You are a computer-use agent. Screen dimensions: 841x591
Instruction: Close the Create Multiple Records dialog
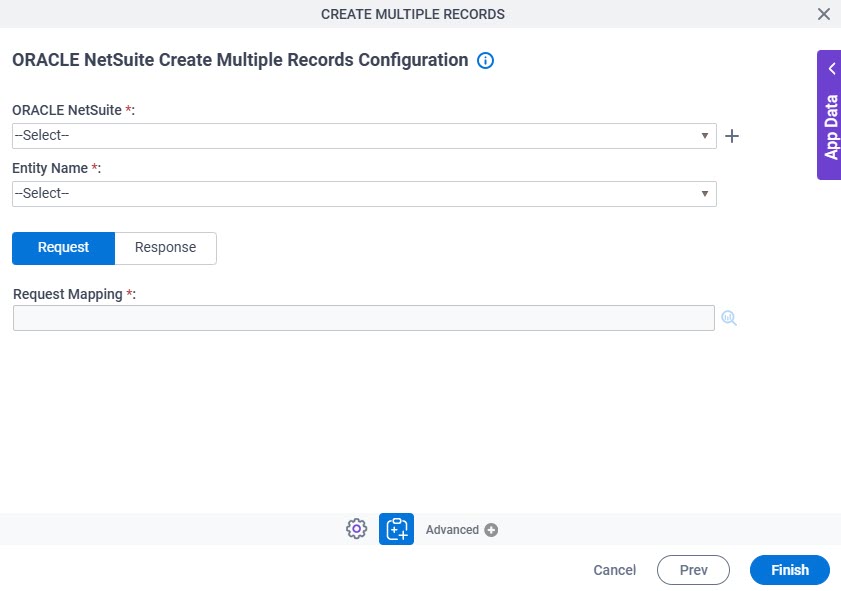(824, 14)
